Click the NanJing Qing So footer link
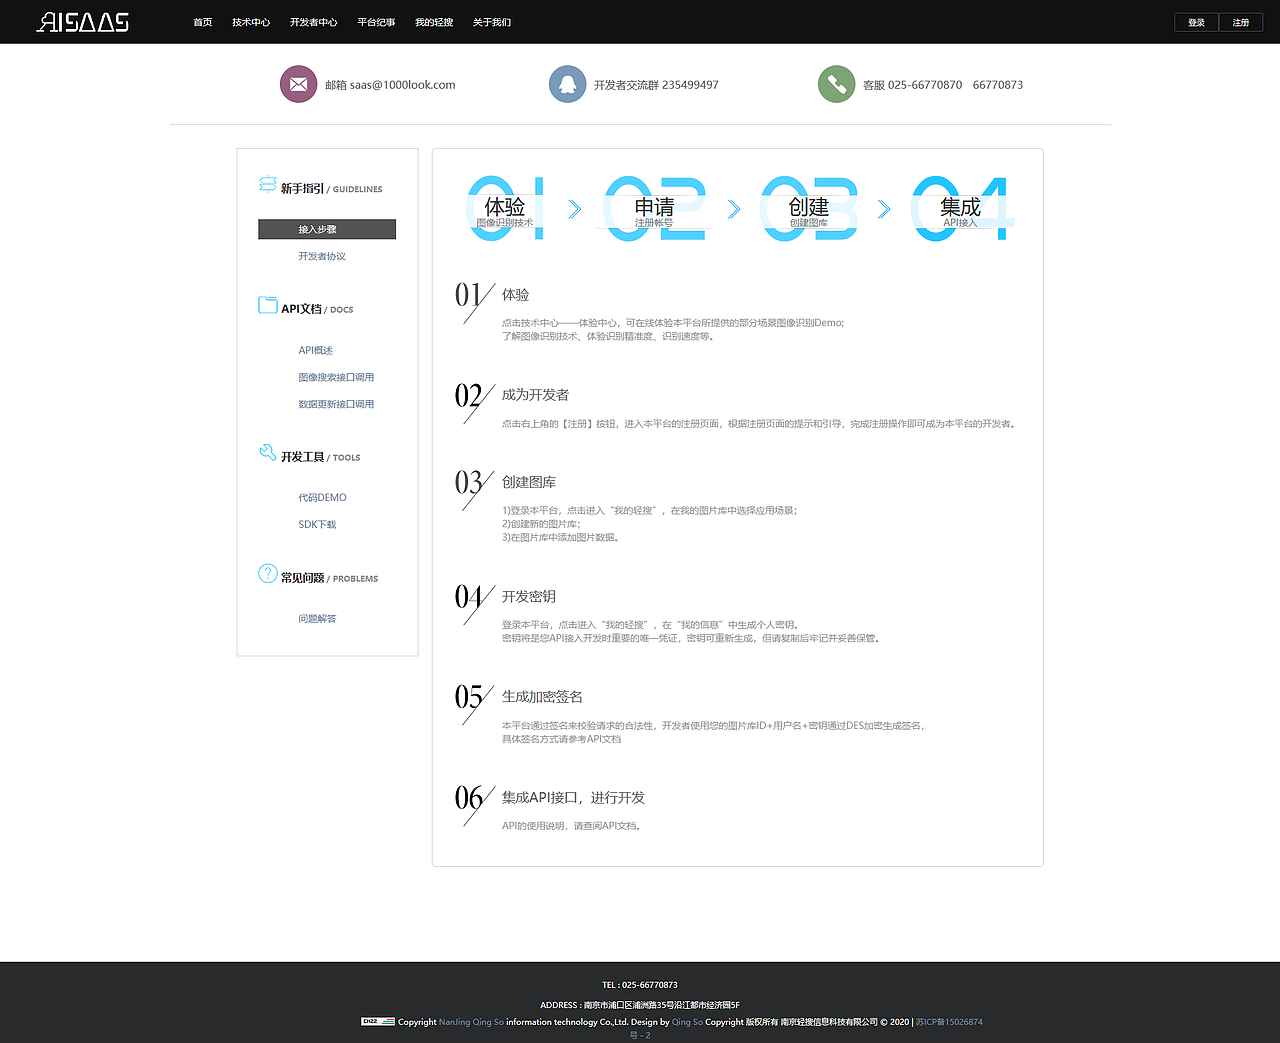 tap(471, 1022)
